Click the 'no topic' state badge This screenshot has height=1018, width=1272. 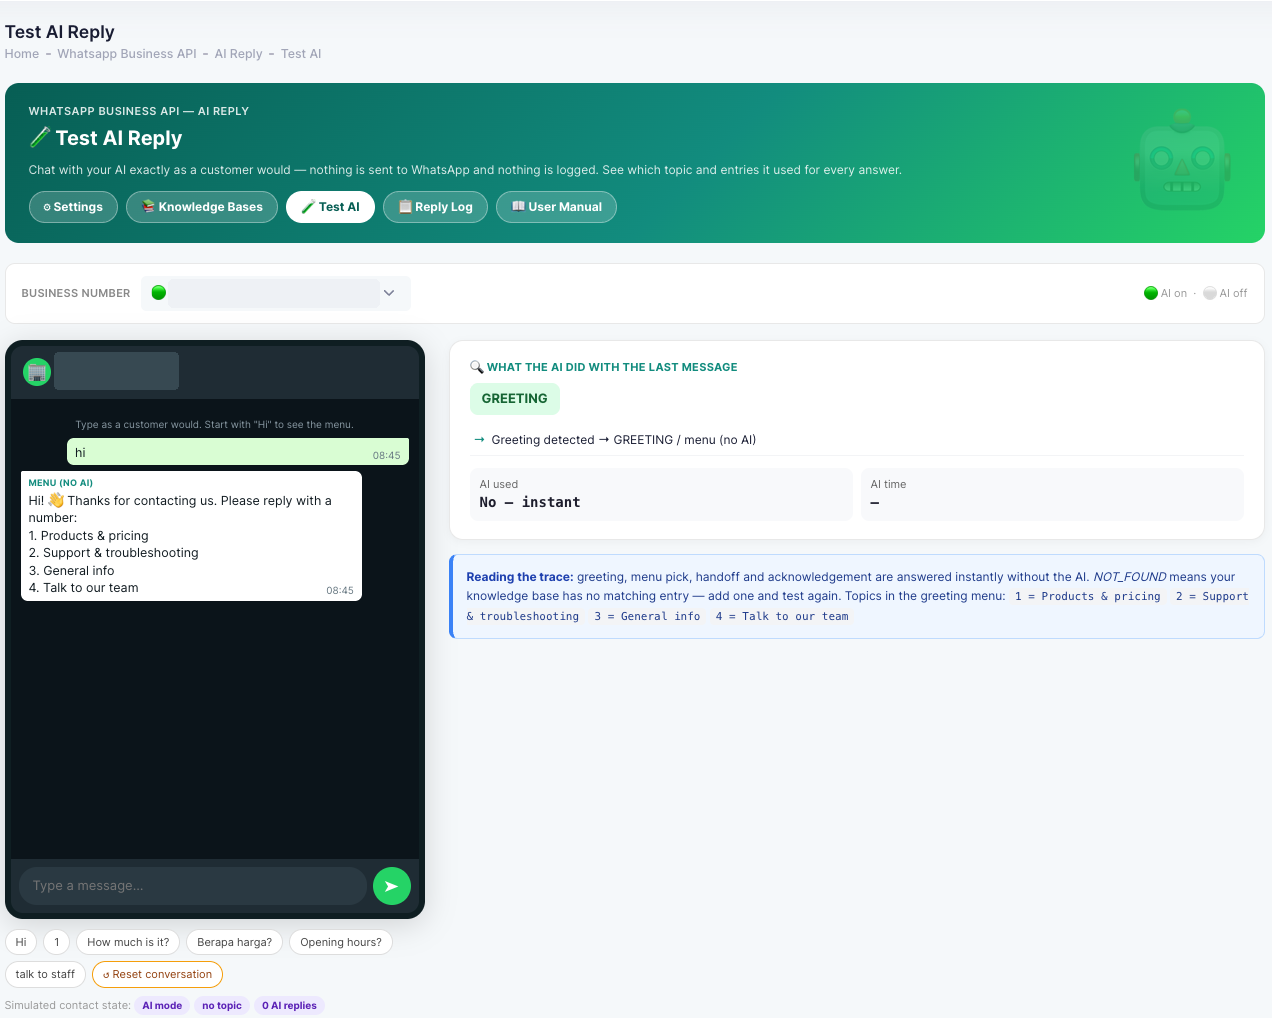(x=222, y=1006)
